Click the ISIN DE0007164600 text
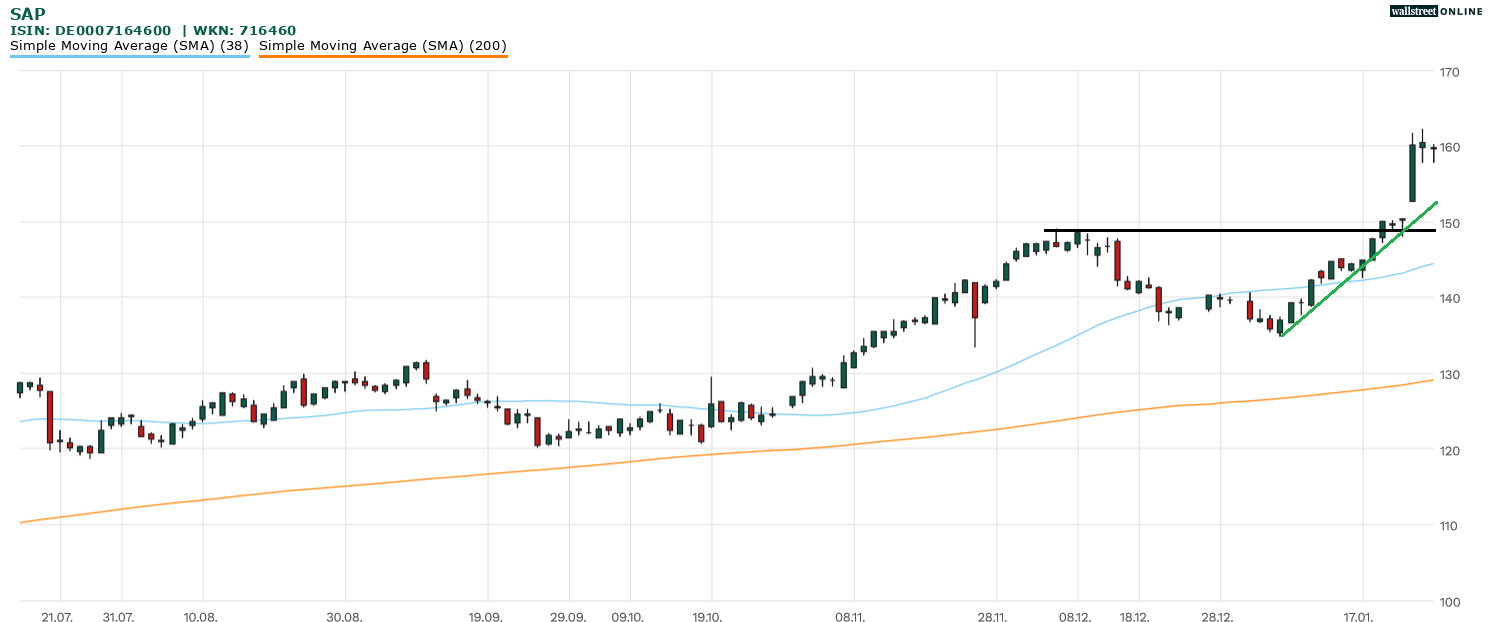 (90, 31)
